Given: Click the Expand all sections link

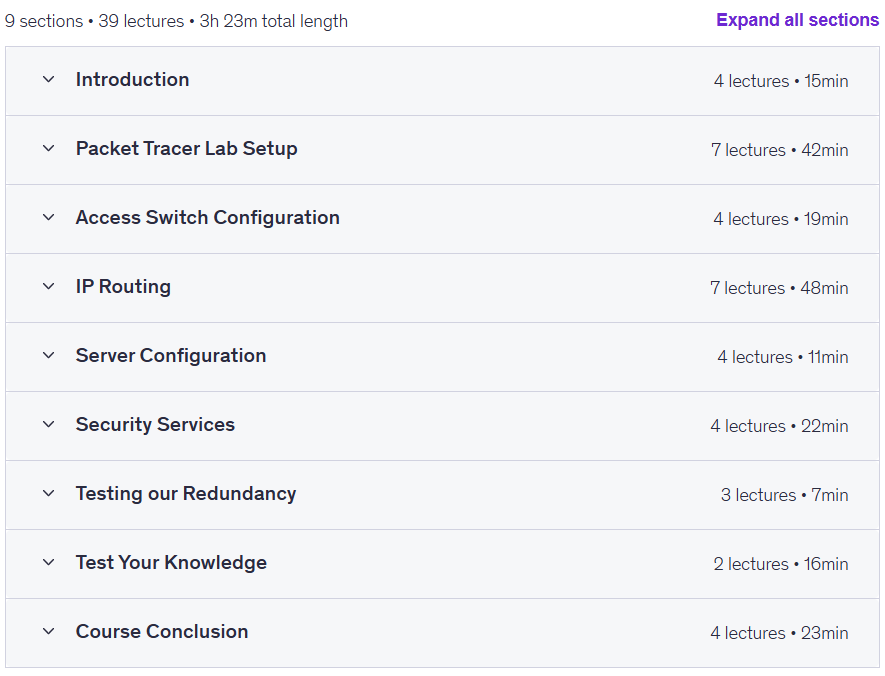Looking at the screenshot, I should point(797,20).
